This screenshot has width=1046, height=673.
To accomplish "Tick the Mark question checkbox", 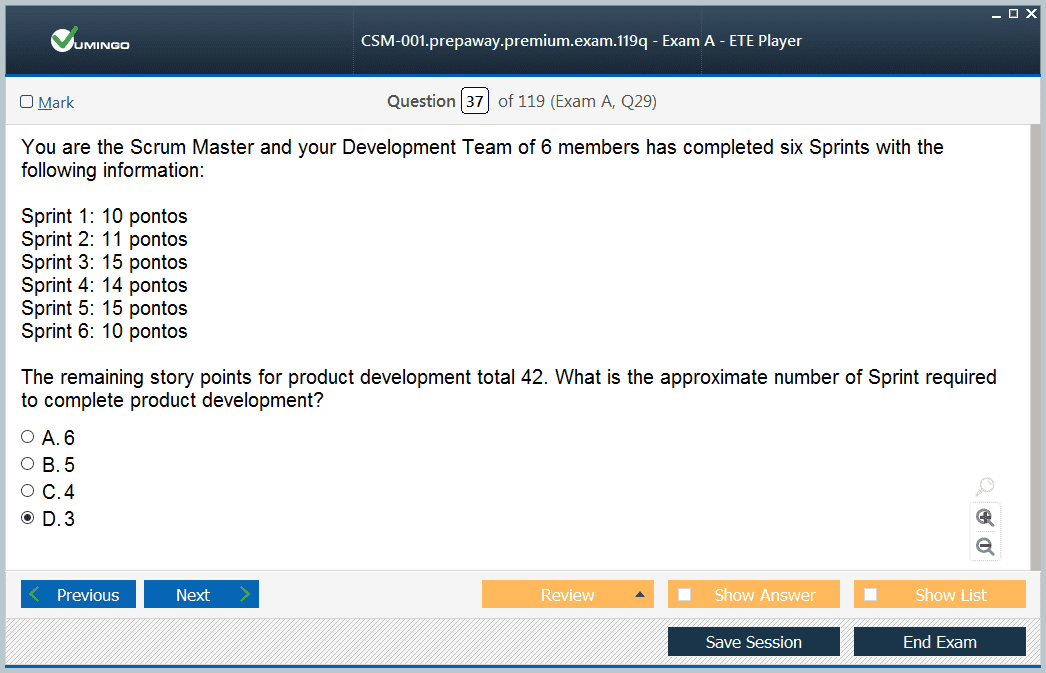I will 27,102.
